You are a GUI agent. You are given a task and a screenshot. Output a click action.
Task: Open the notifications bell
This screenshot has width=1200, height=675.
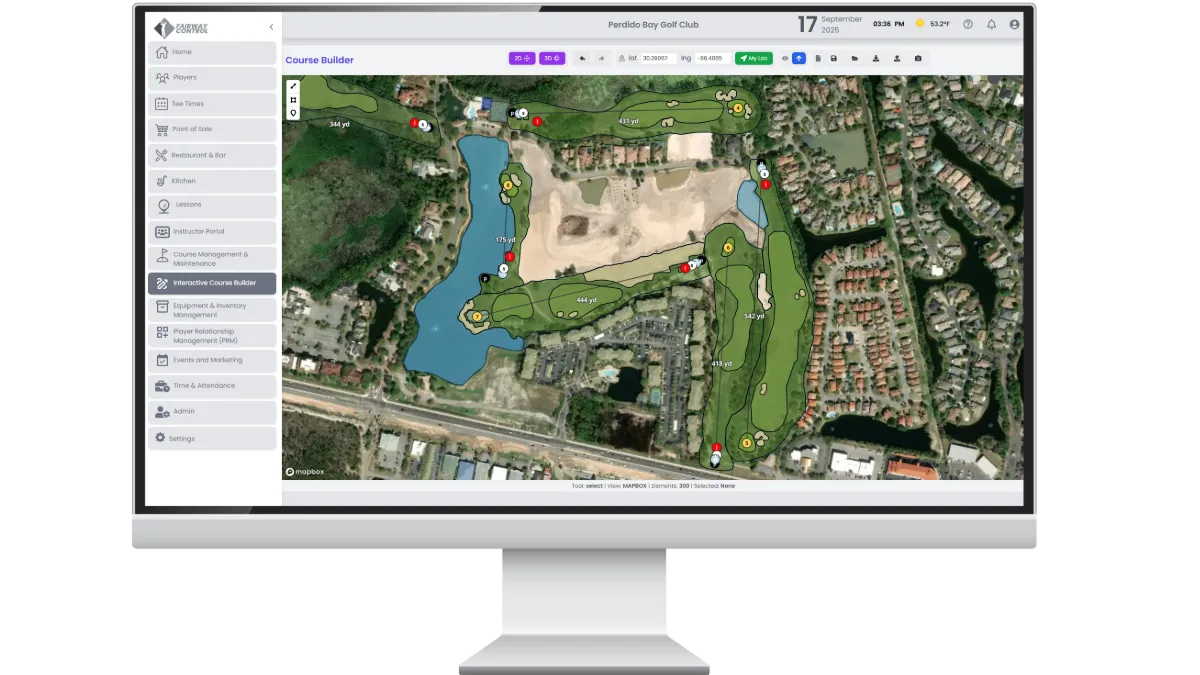point(991,24)
